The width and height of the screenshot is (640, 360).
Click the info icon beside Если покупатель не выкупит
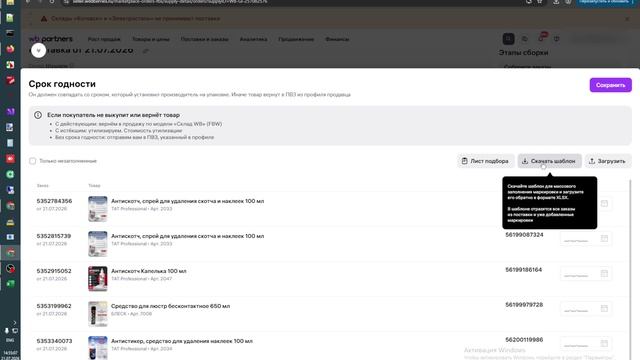[x=38, y=115]
